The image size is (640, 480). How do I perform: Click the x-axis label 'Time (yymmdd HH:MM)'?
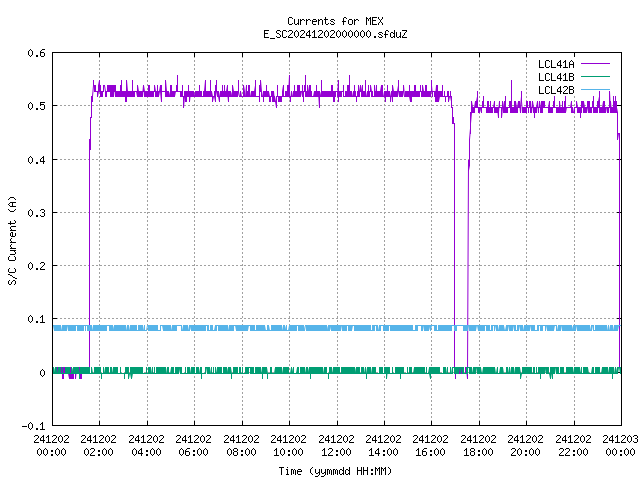point(335,471)
